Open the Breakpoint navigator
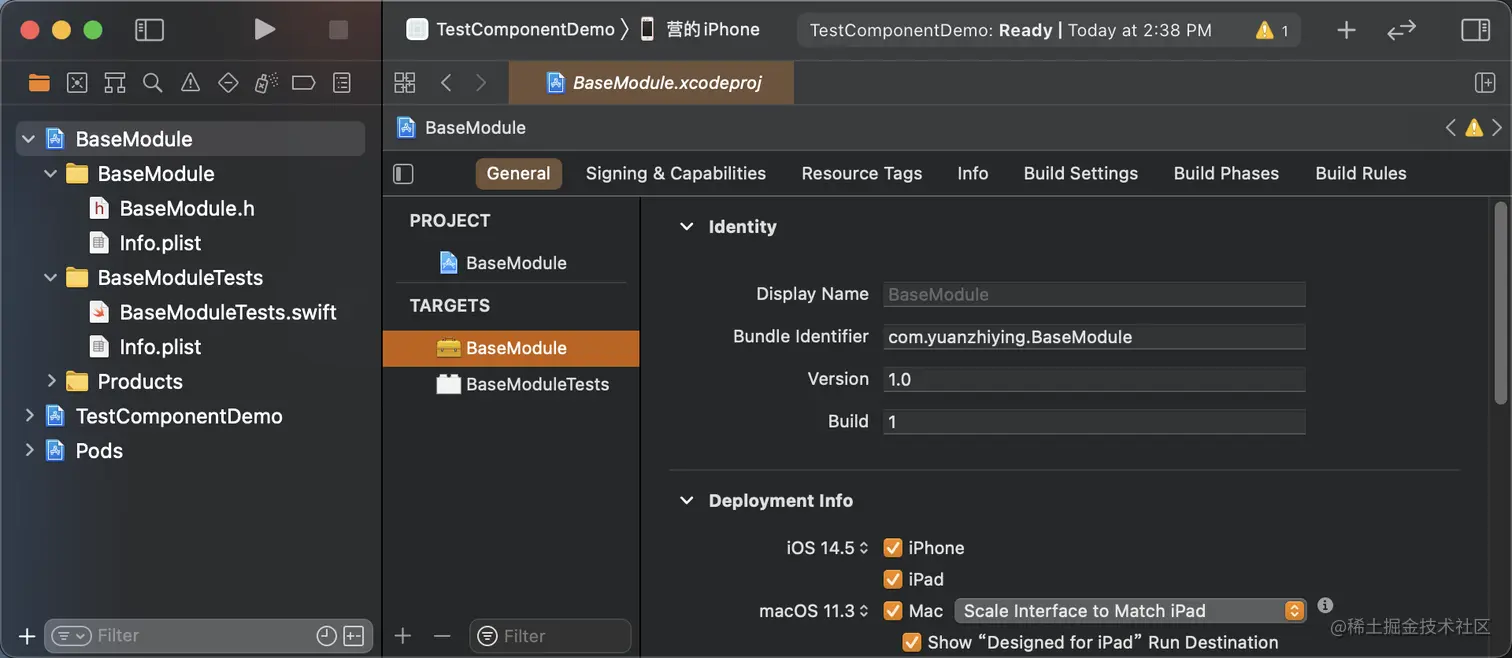This screenshot has height=658, width=1512. click(303, 83)
